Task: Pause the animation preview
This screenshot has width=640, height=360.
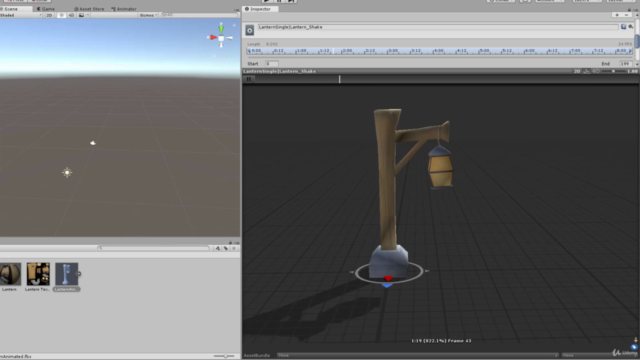Action: click(x=249, y=79)
